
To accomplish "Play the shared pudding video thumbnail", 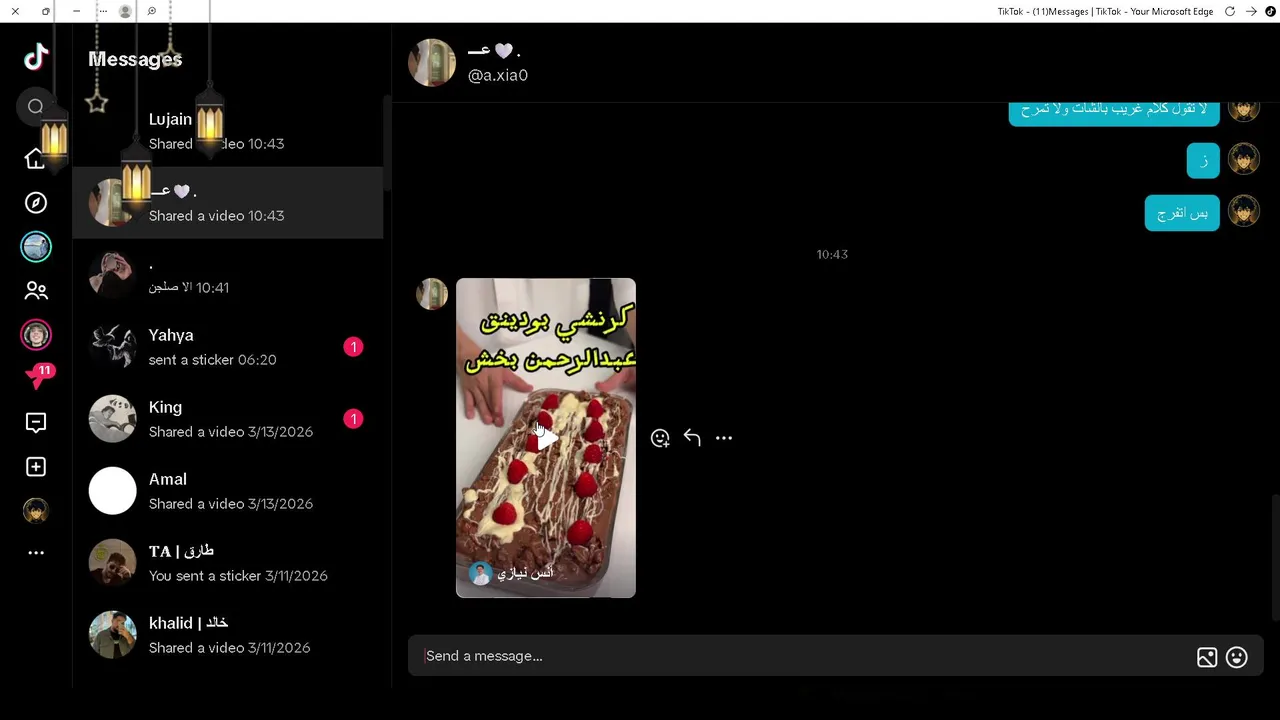I will click(x=546, y=438).
